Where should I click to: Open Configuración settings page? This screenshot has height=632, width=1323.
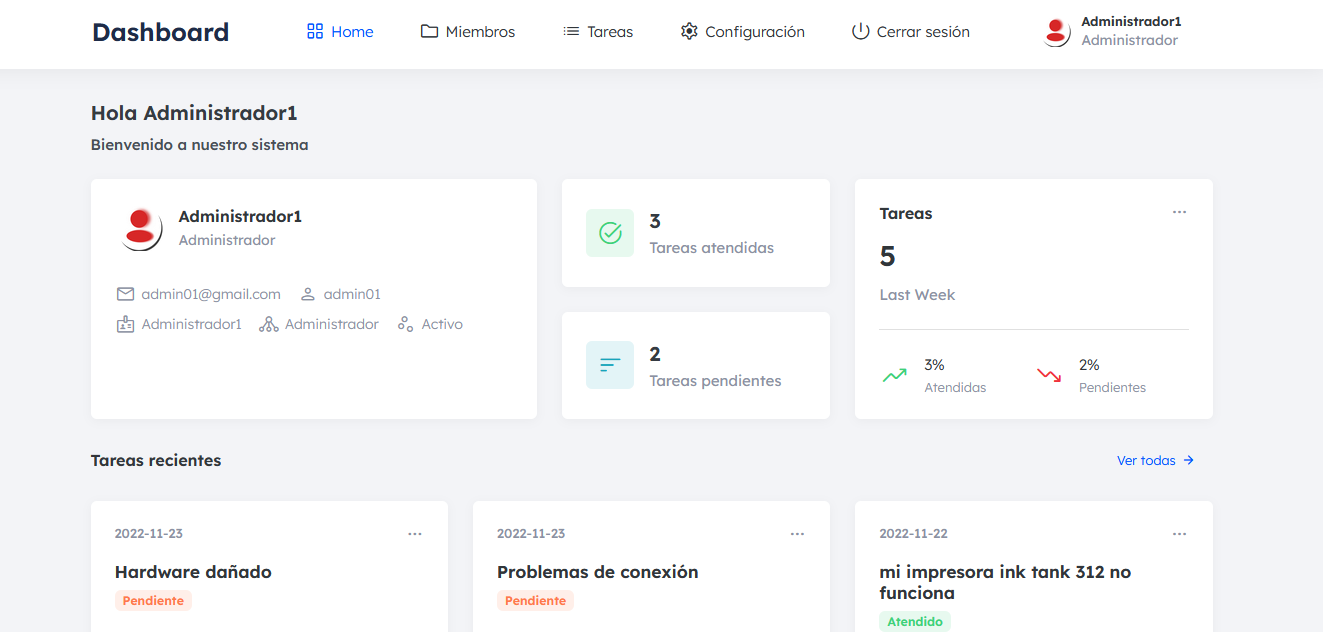[742, 32]
